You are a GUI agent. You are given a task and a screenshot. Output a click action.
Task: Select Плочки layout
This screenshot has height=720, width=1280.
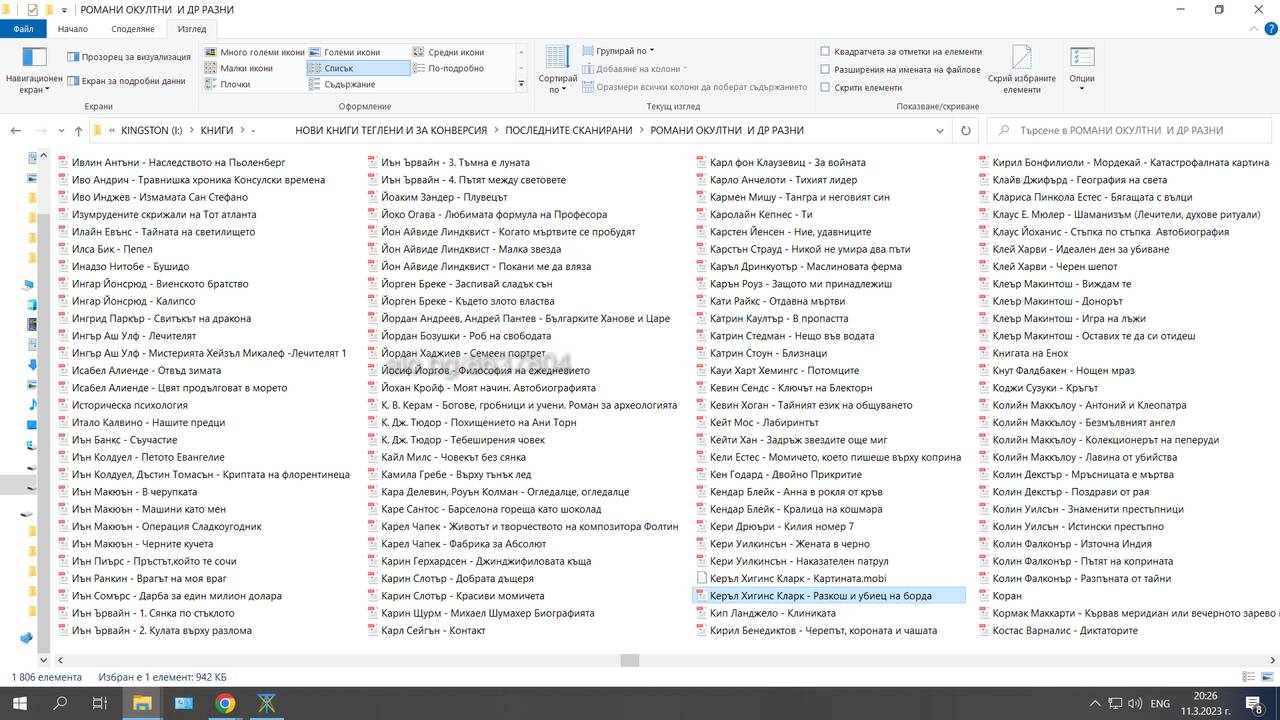point(228,84)
